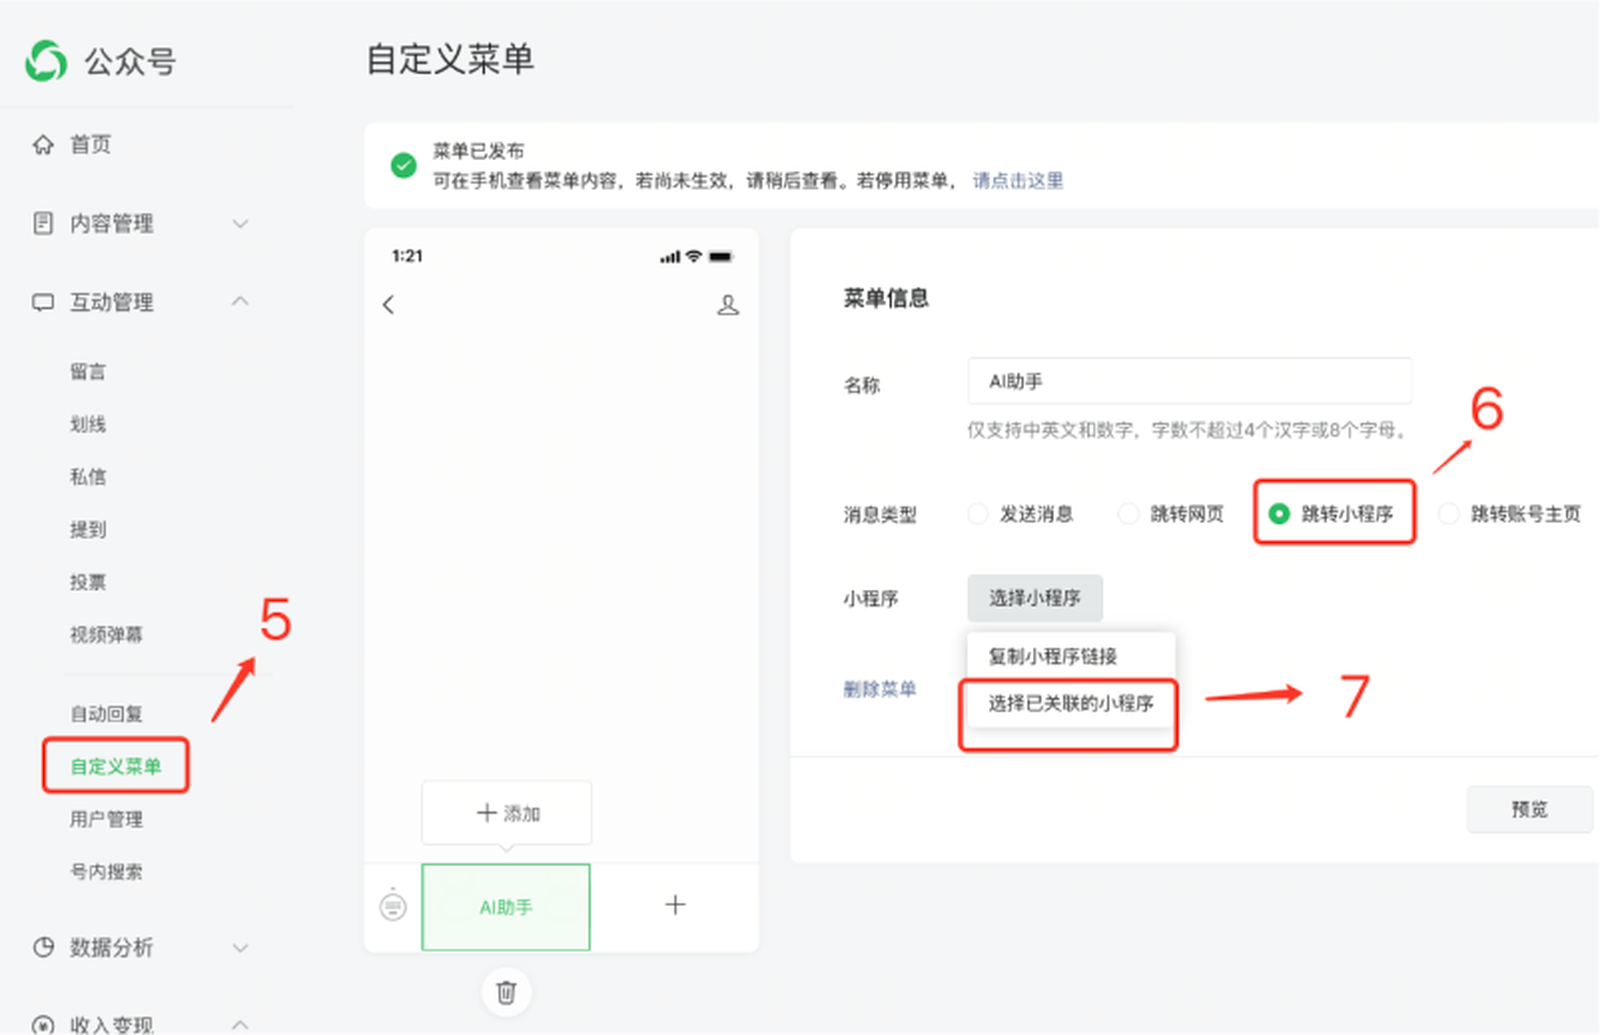The image size is (1600, 1035).
Task: Click the green WeChat Official Account logo
Action: (x=46, y=61)
